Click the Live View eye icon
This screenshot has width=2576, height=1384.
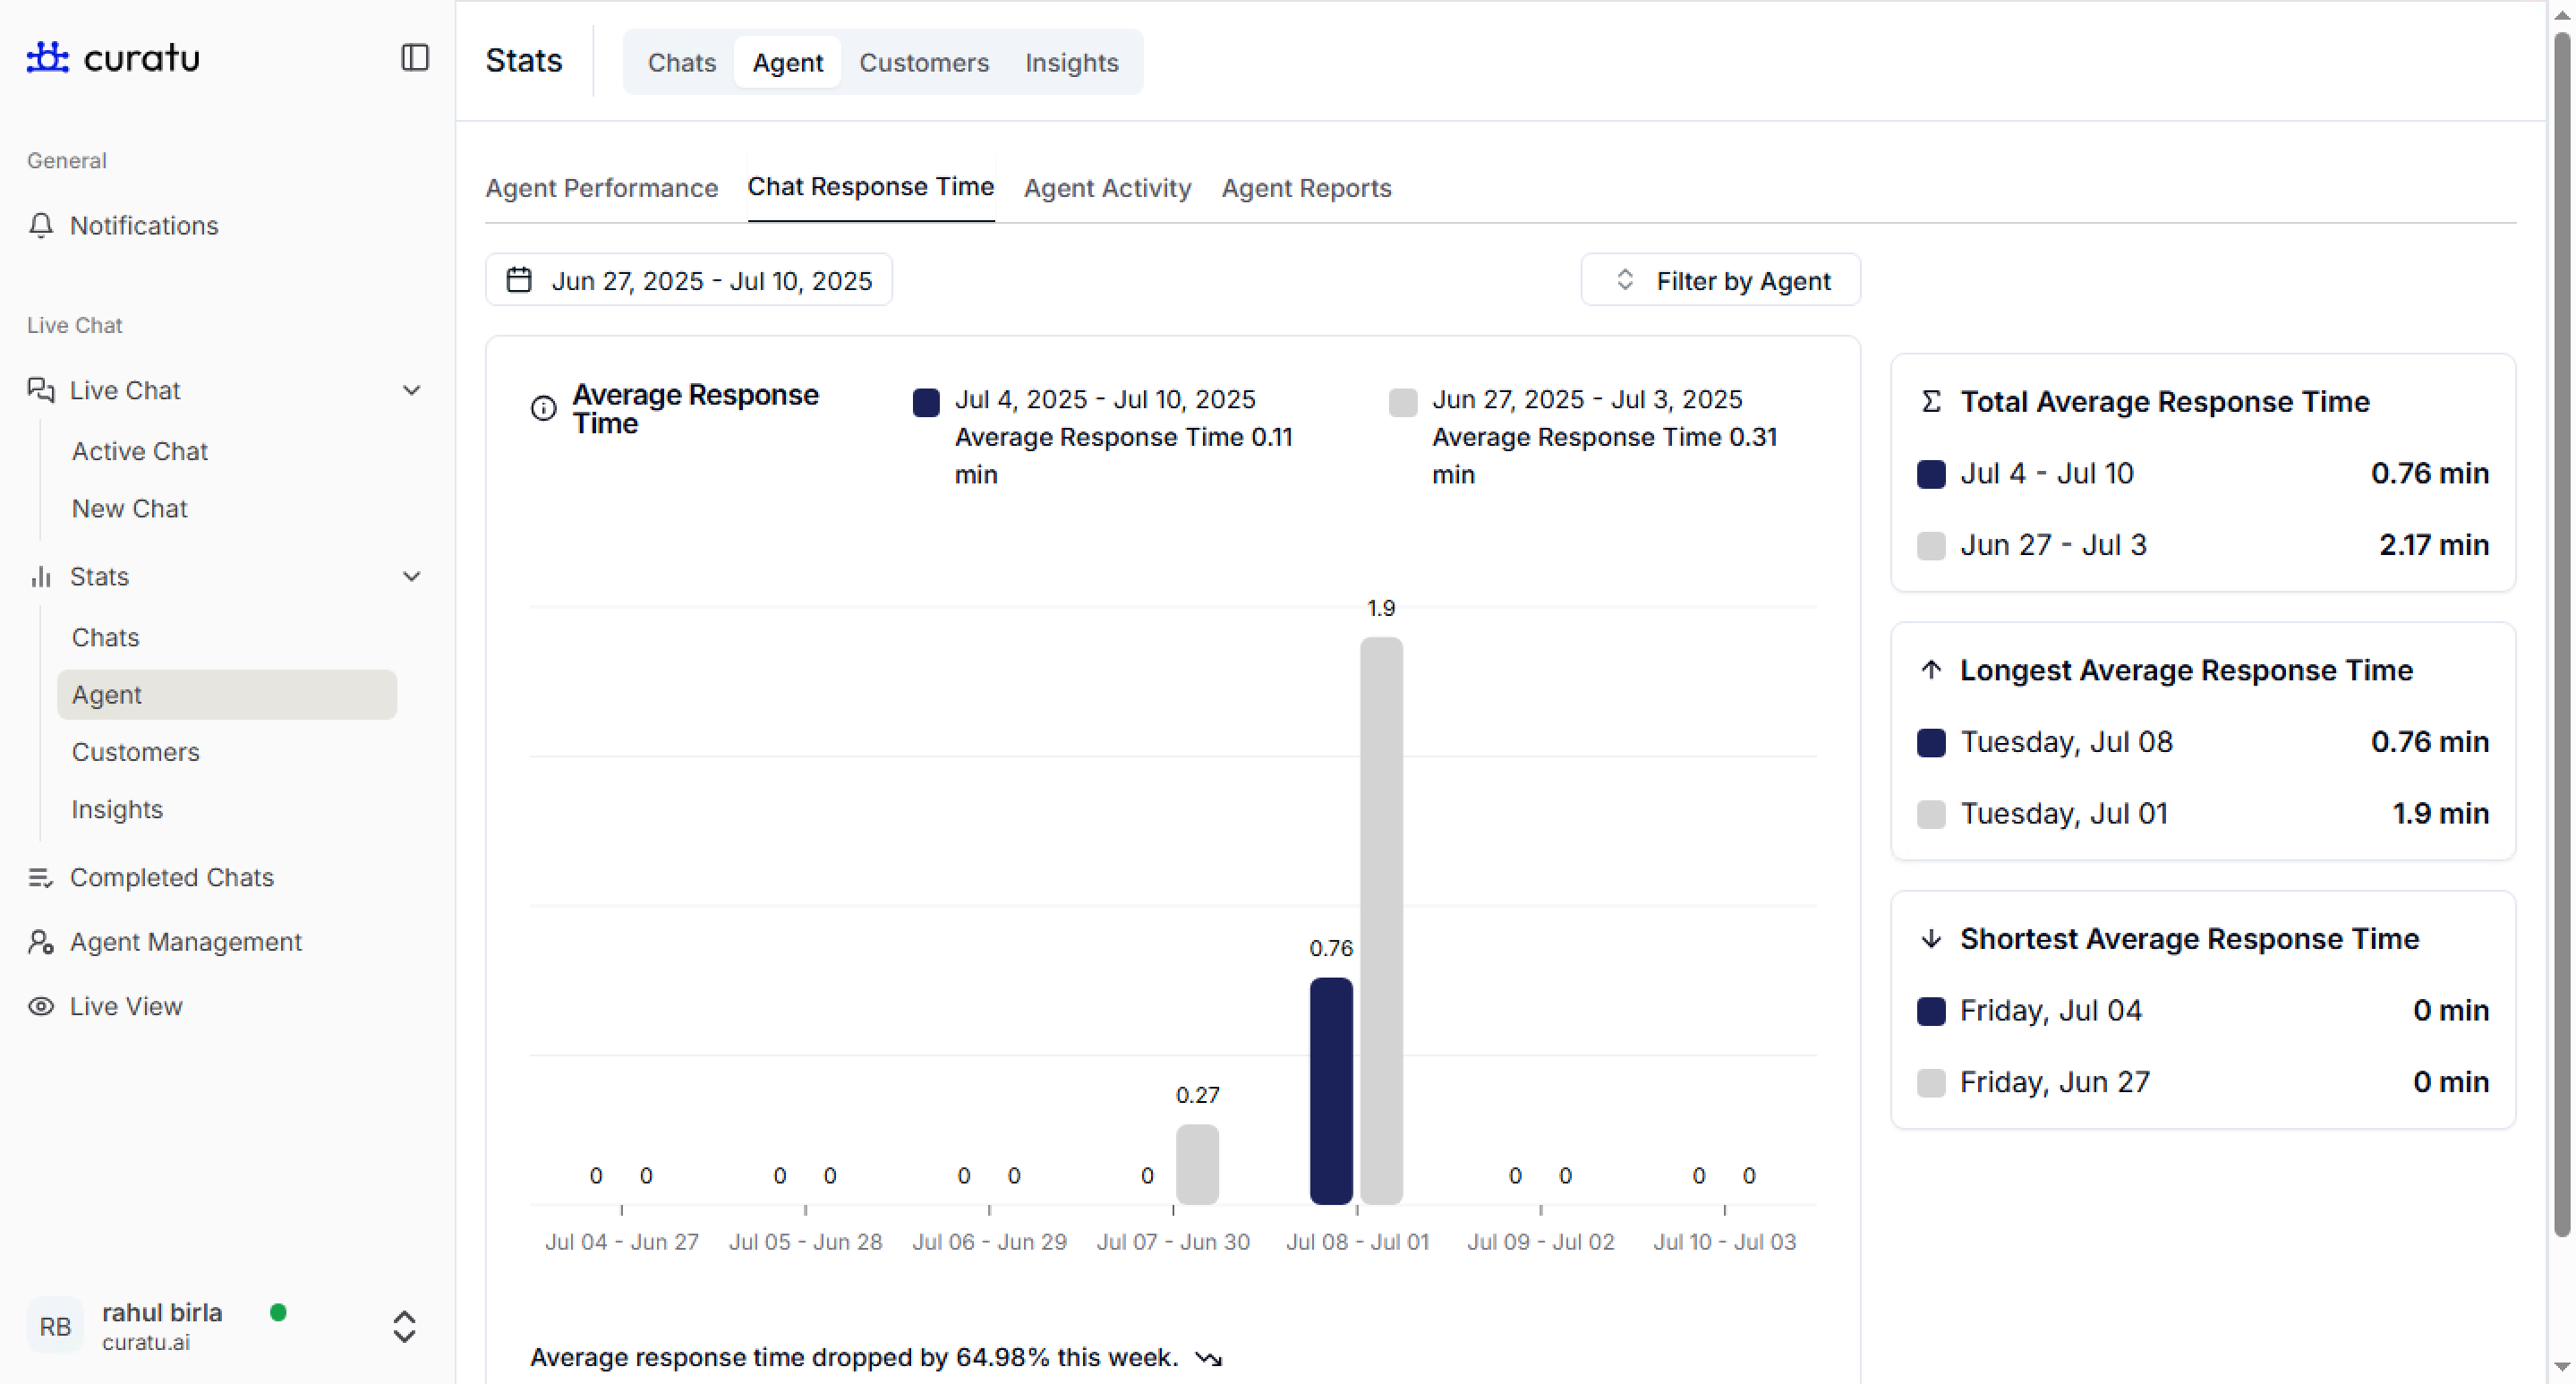coord(41,1006)
